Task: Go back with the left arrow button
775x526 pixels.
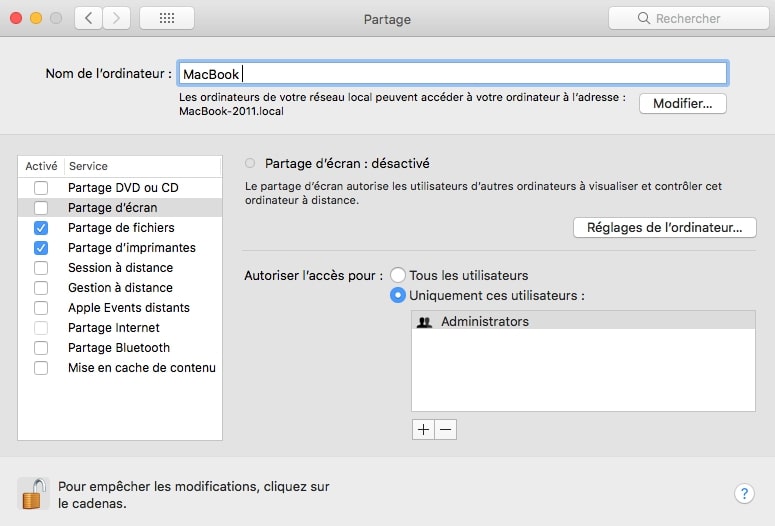Action: pyautogui.click(x=88, y=18)
